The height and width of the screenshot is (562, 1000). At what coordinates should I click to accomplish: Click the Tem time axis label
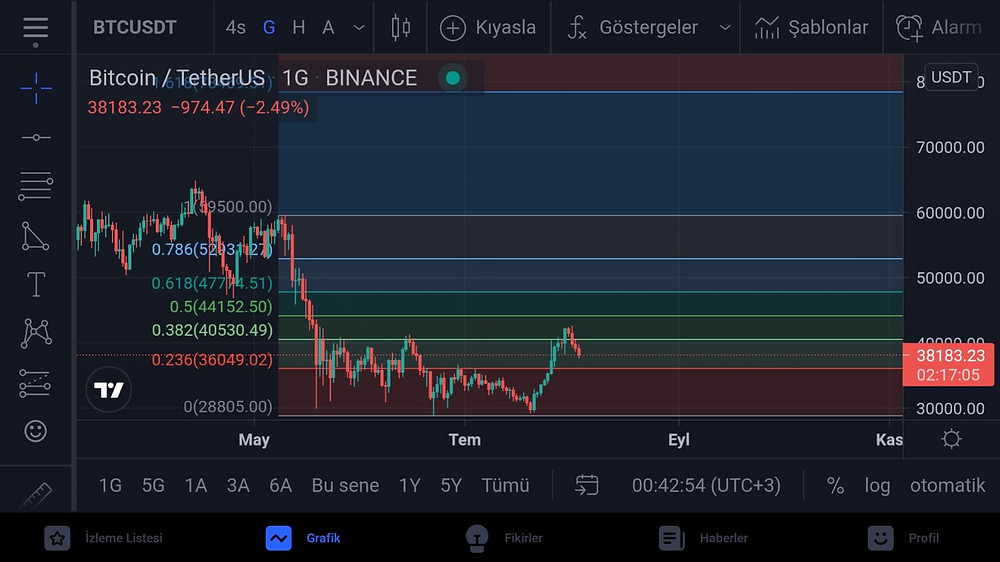[464, 440]
